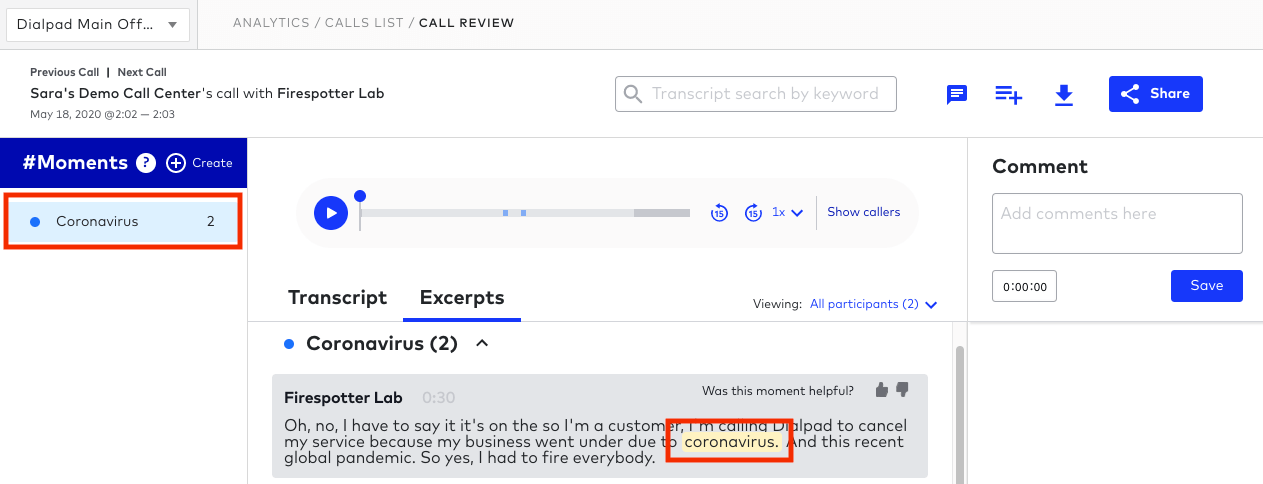Click the highlighted word coronavirus in excerpt

(730, 442)
